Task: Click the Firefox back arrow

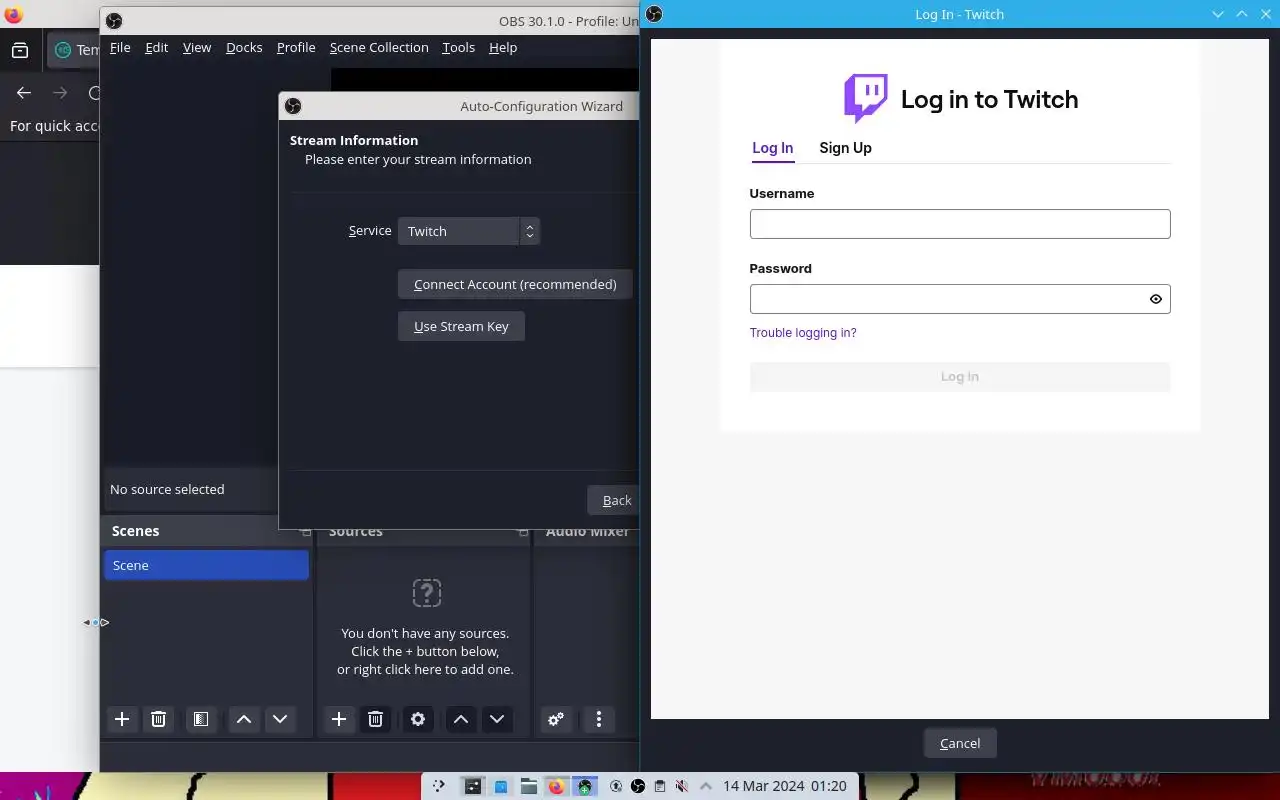Action: (24, 93)
